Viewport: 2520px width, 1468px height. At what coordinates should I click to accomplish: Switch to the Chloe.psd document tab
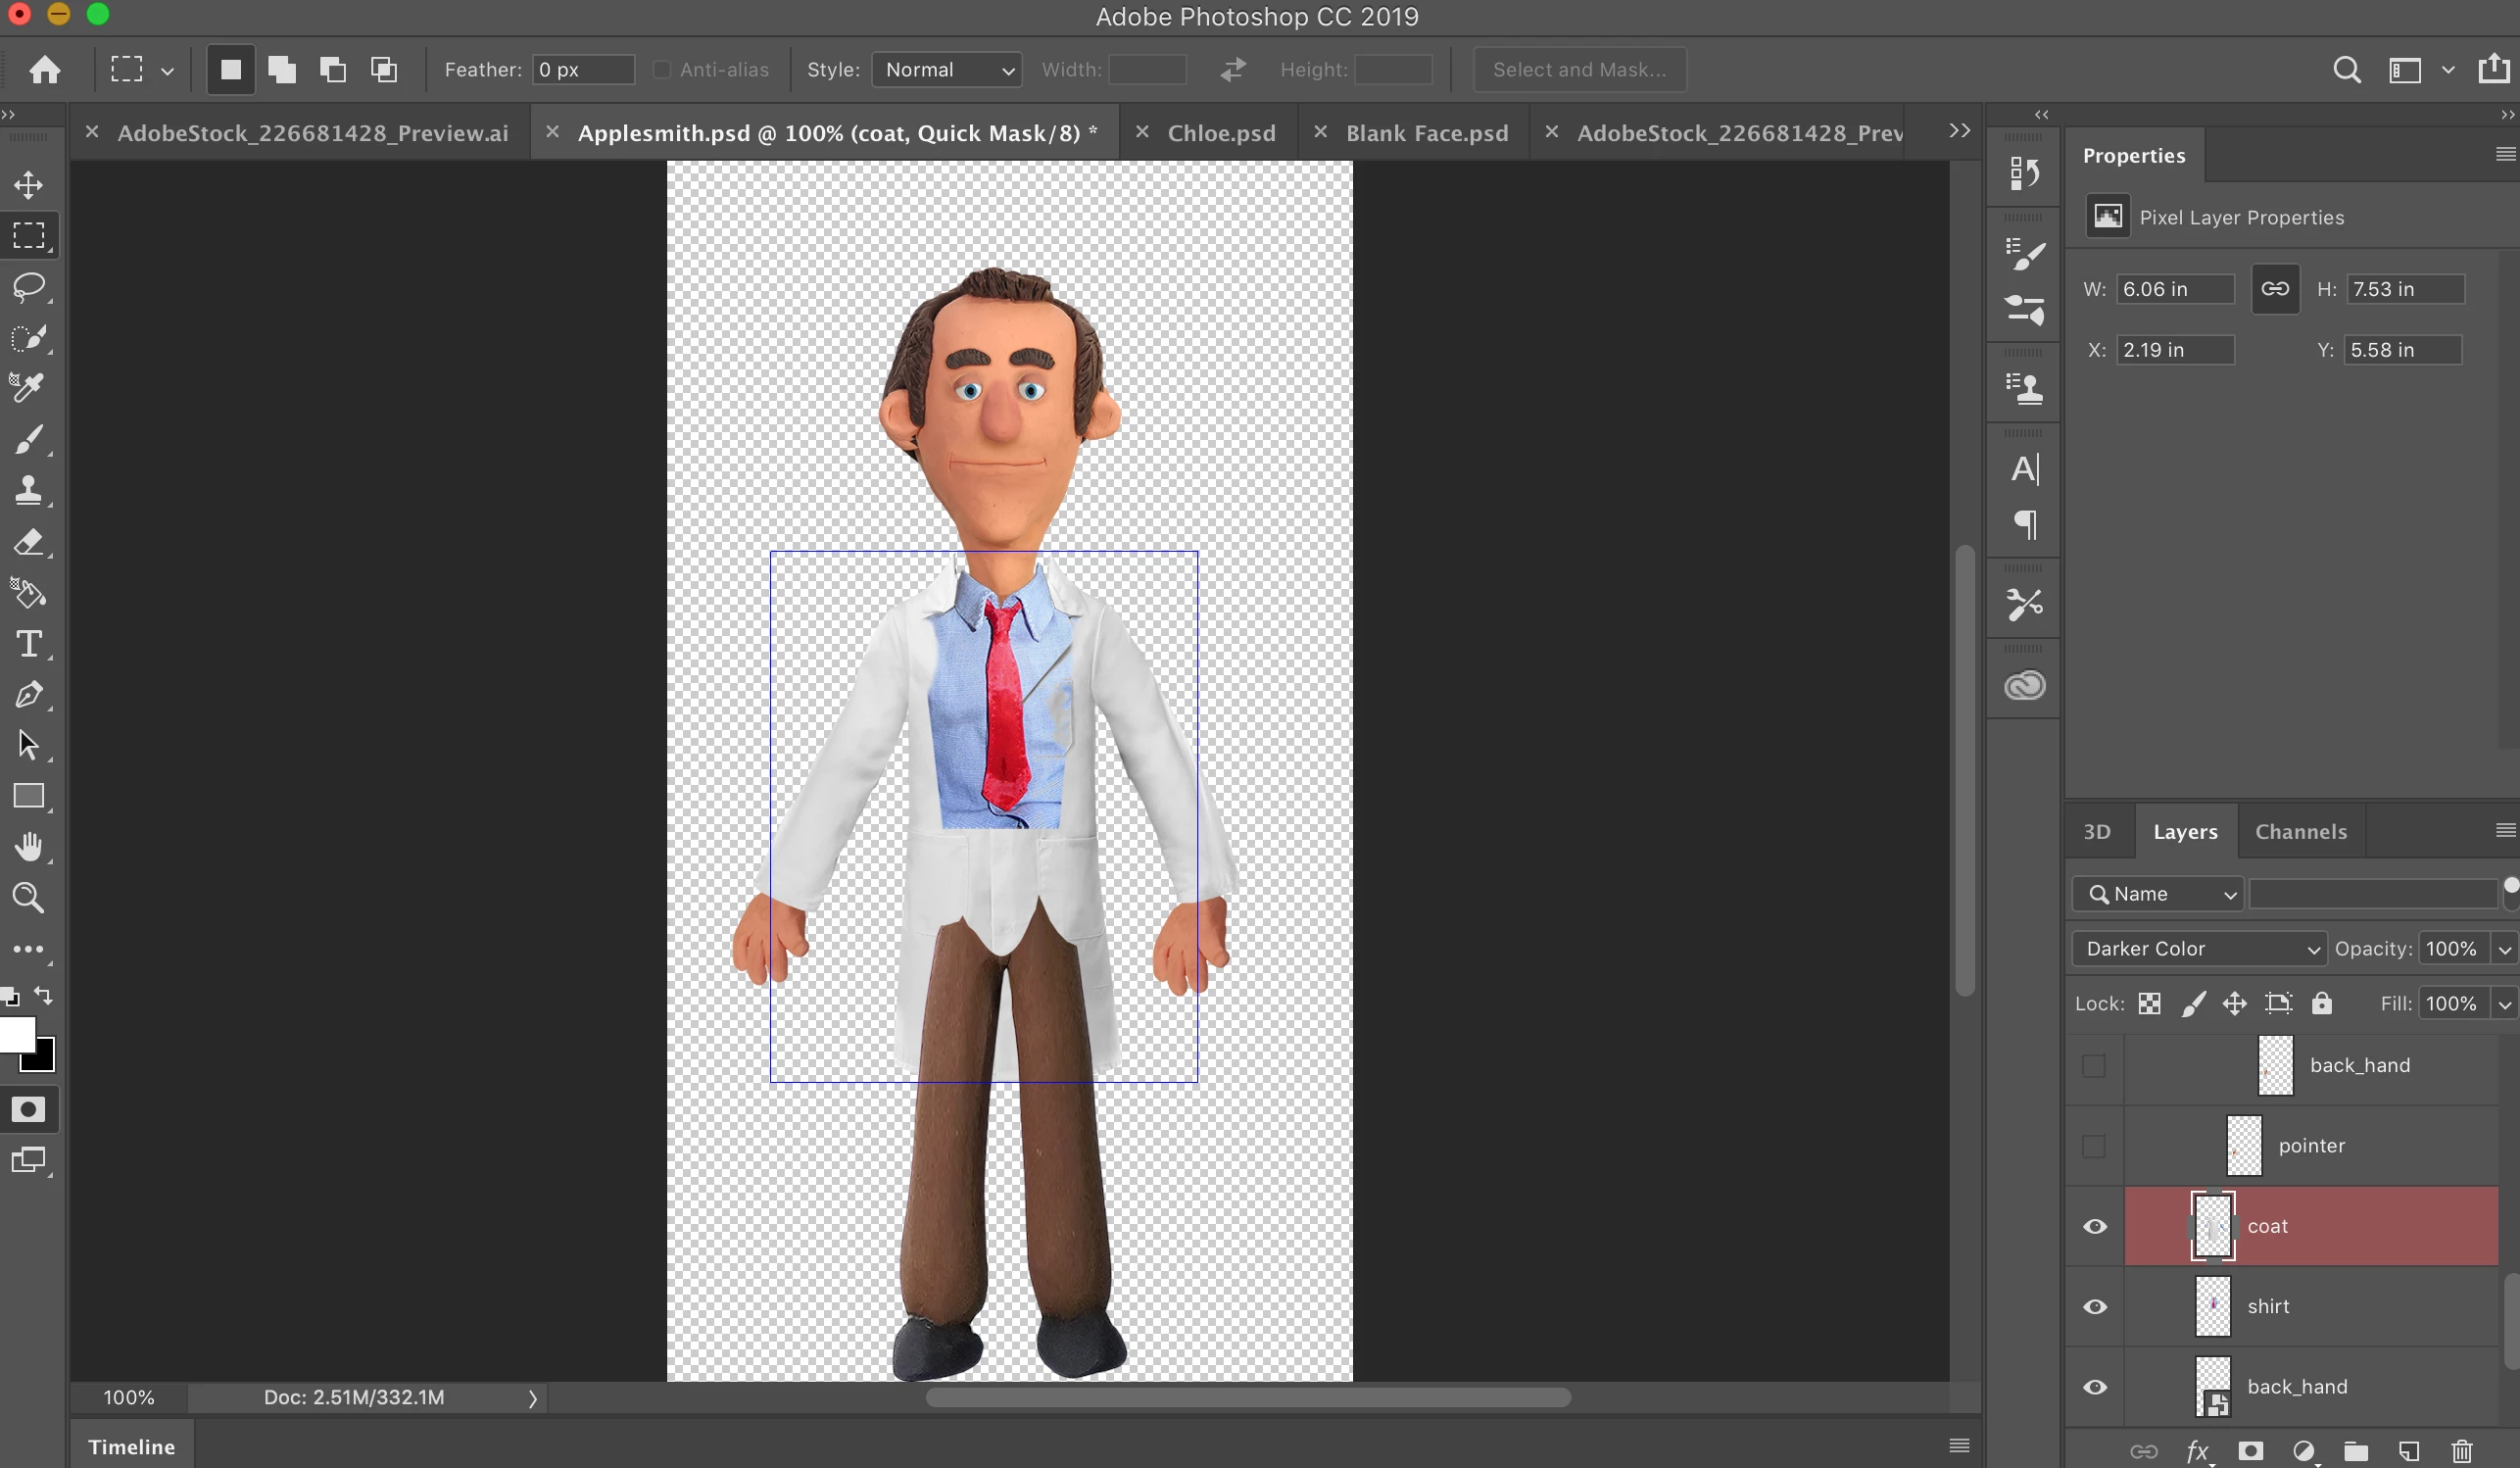[x=1220, y=133]
